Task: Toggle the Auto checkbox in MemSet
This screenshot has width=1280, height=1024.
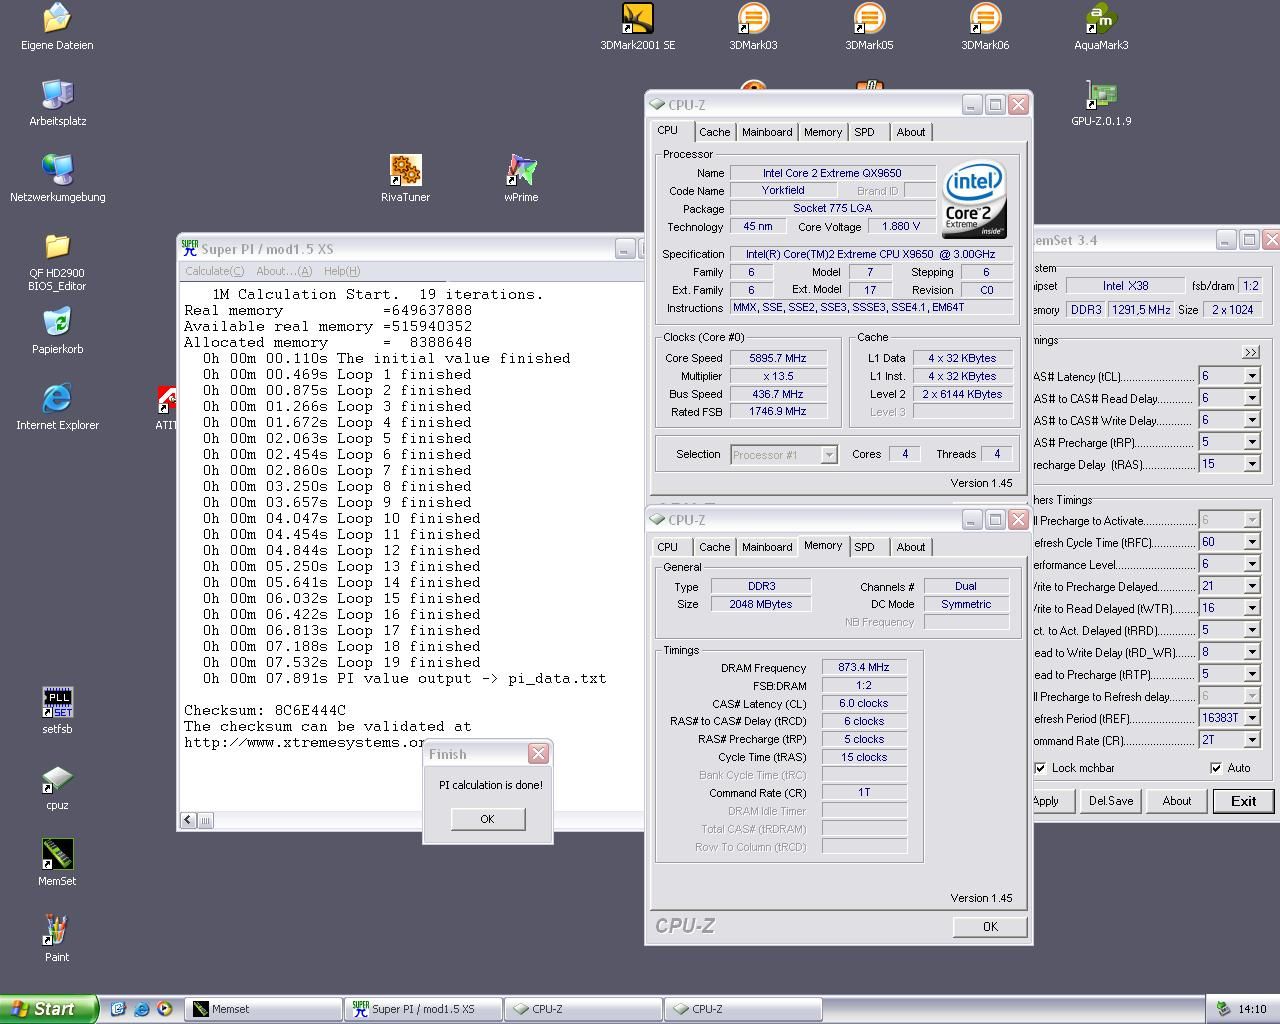Action: click(1216, 768)
